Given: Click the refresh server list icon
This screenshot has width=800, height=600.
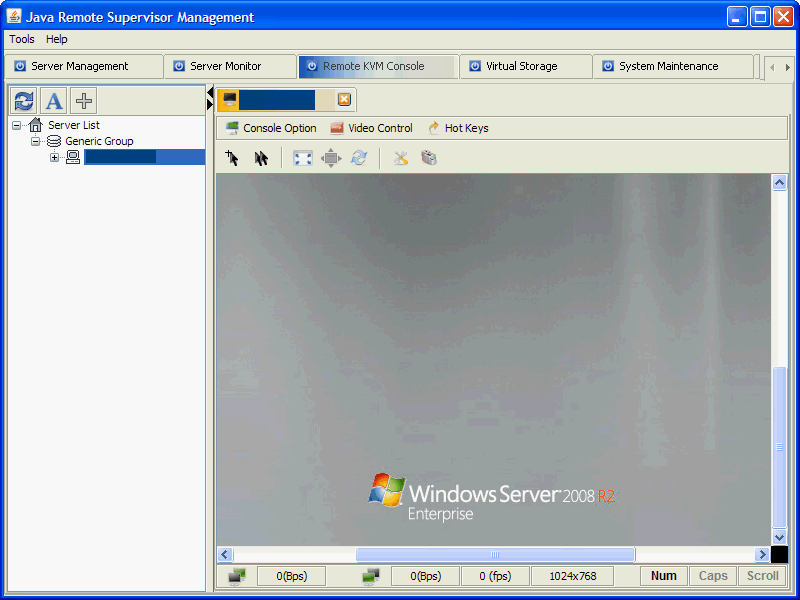Looking at the screenshot, I should coord(23,101).
